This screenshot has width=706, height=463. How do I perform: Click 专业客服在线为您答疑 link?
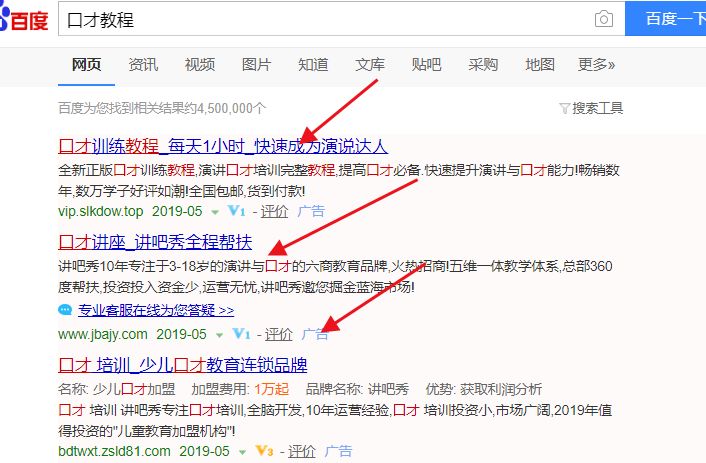point(156,310)
